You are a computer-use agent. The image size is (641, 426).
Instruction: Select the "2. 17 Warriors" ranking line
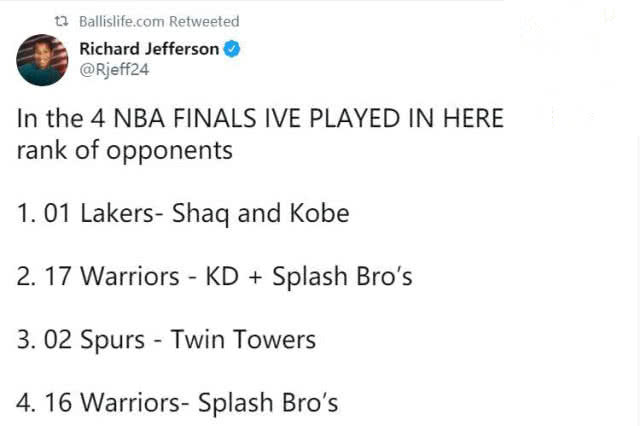pyautogui.click(x=214, y=276)
